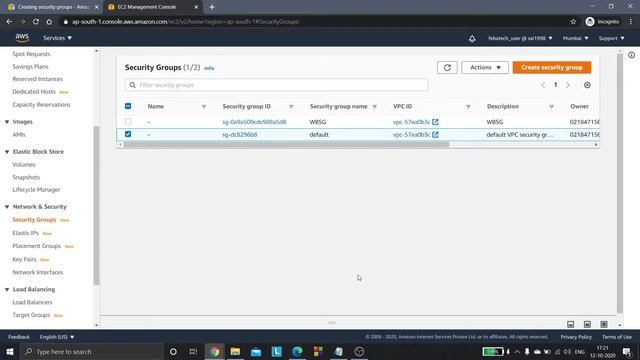
Task: Open new browser tab
Action: click(x=211, y=7)
